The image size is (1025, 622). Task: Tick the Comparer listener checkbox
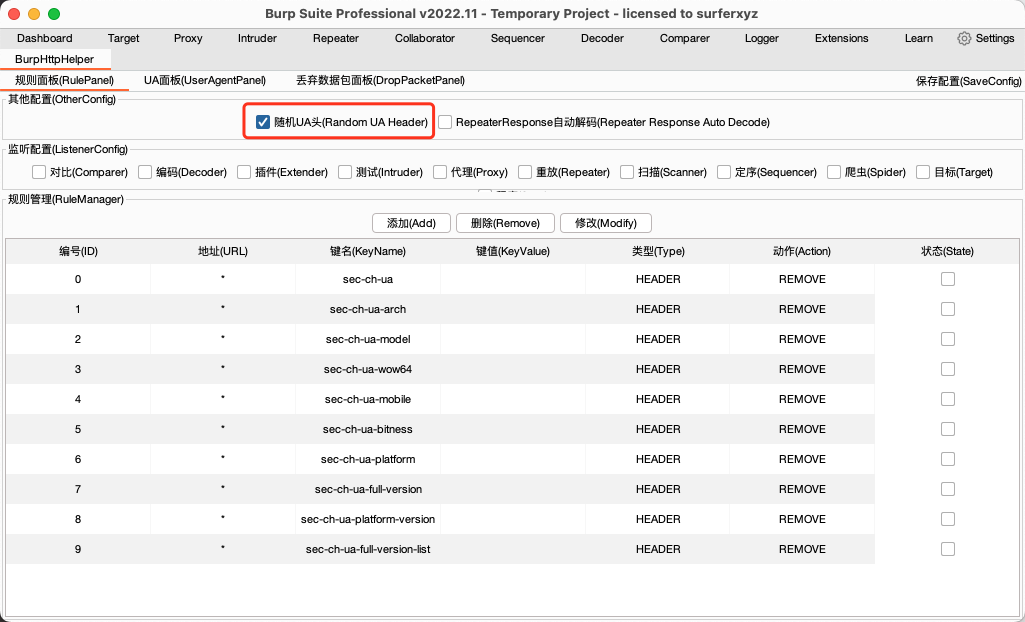point(39,172)
